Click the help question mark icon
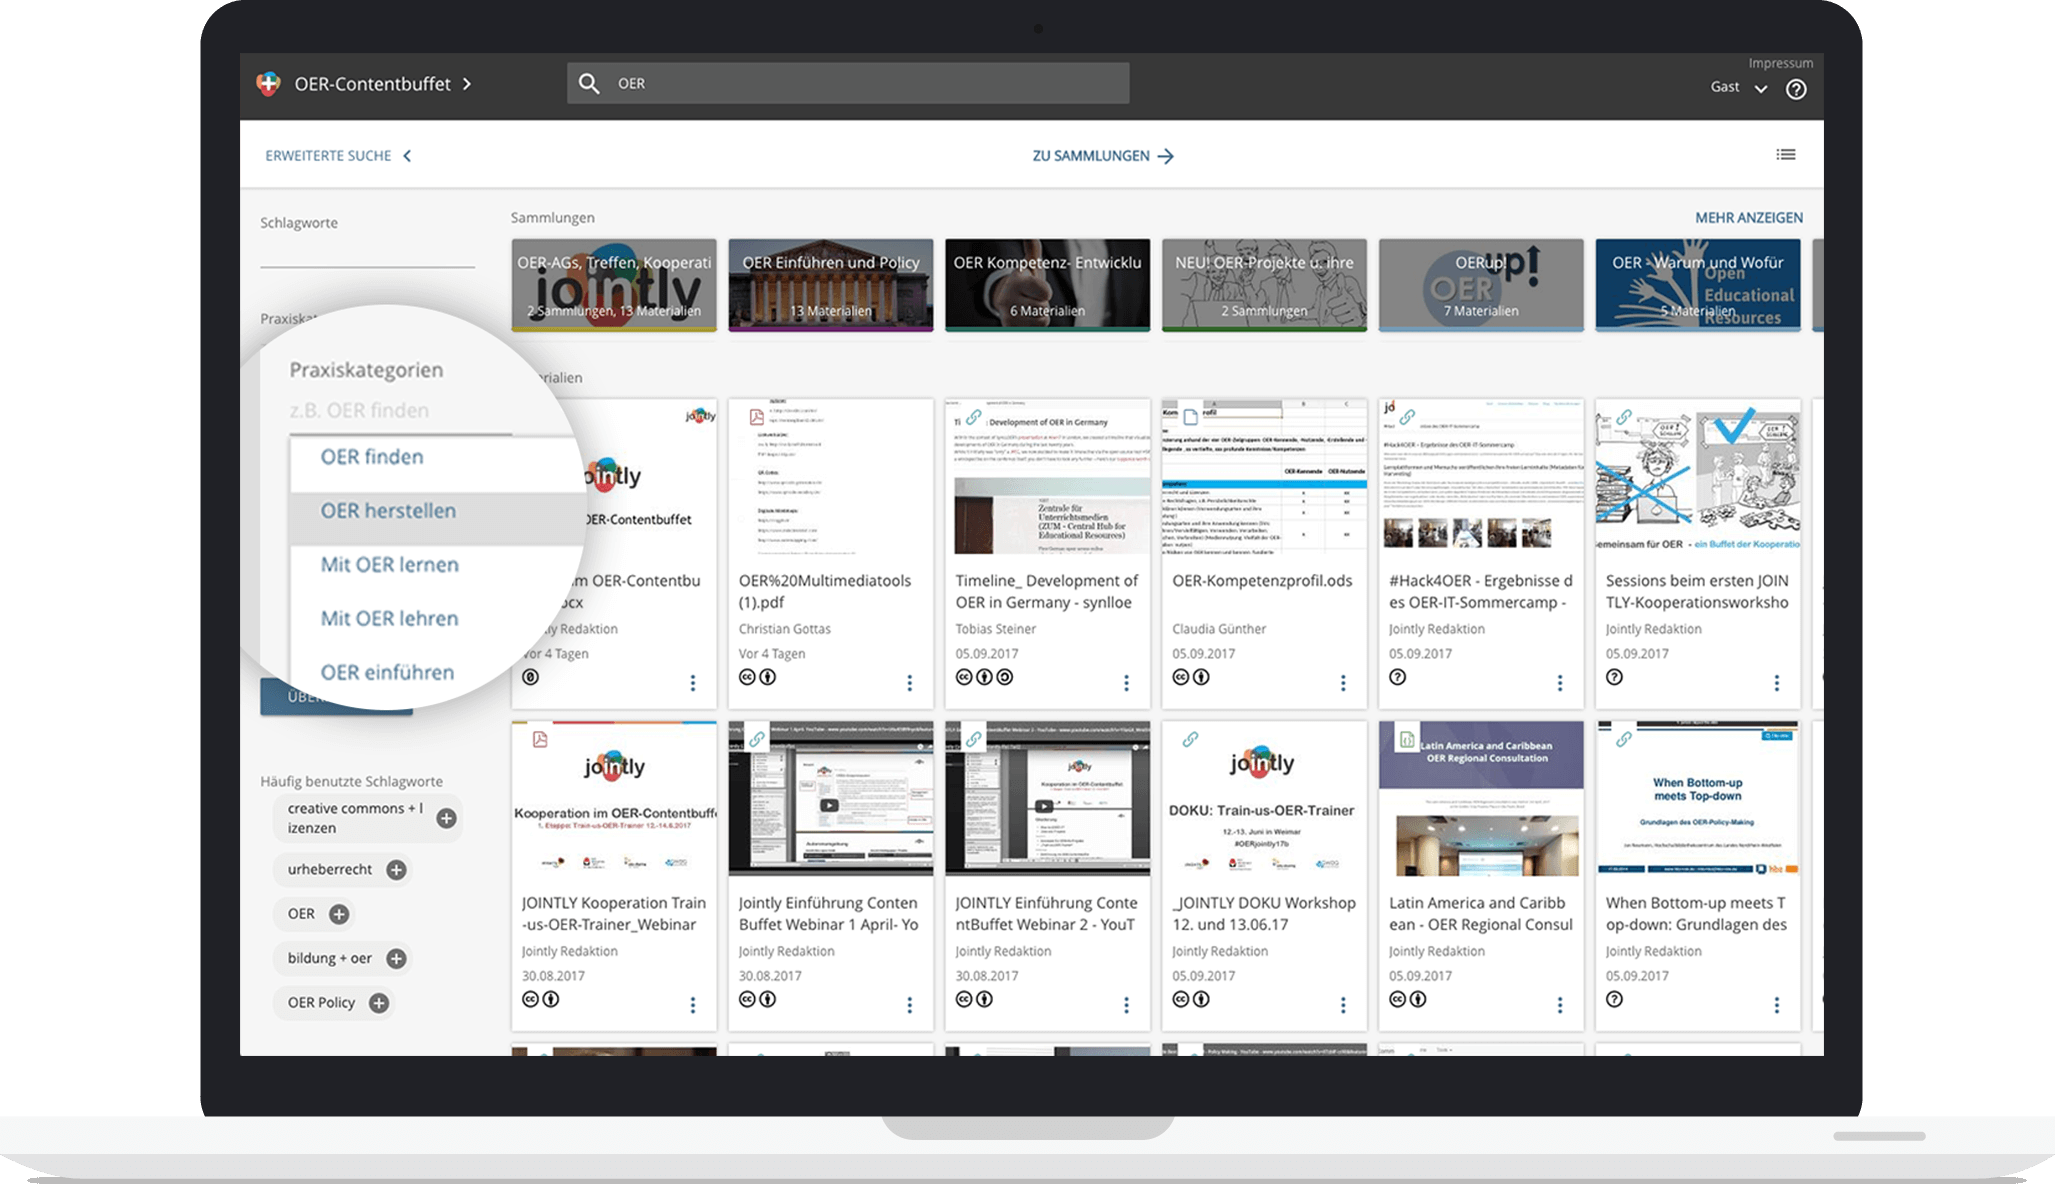This screenshot has height=1184, width=2055. 1796,89
